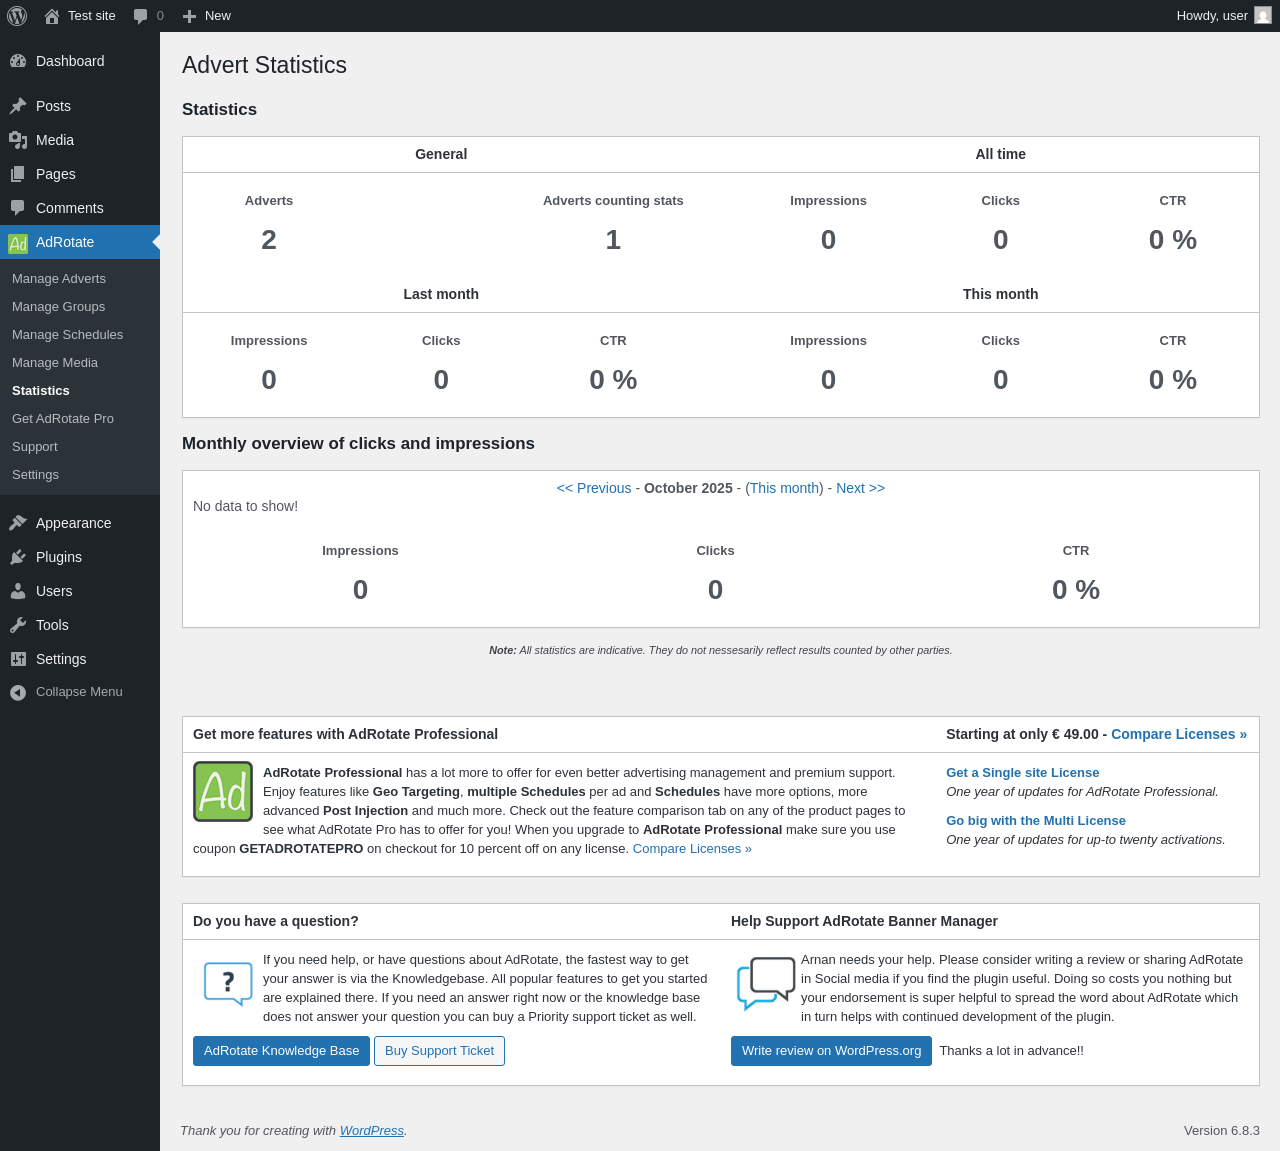Click the Settings sliders icon in sidebar

click(18, 659)
